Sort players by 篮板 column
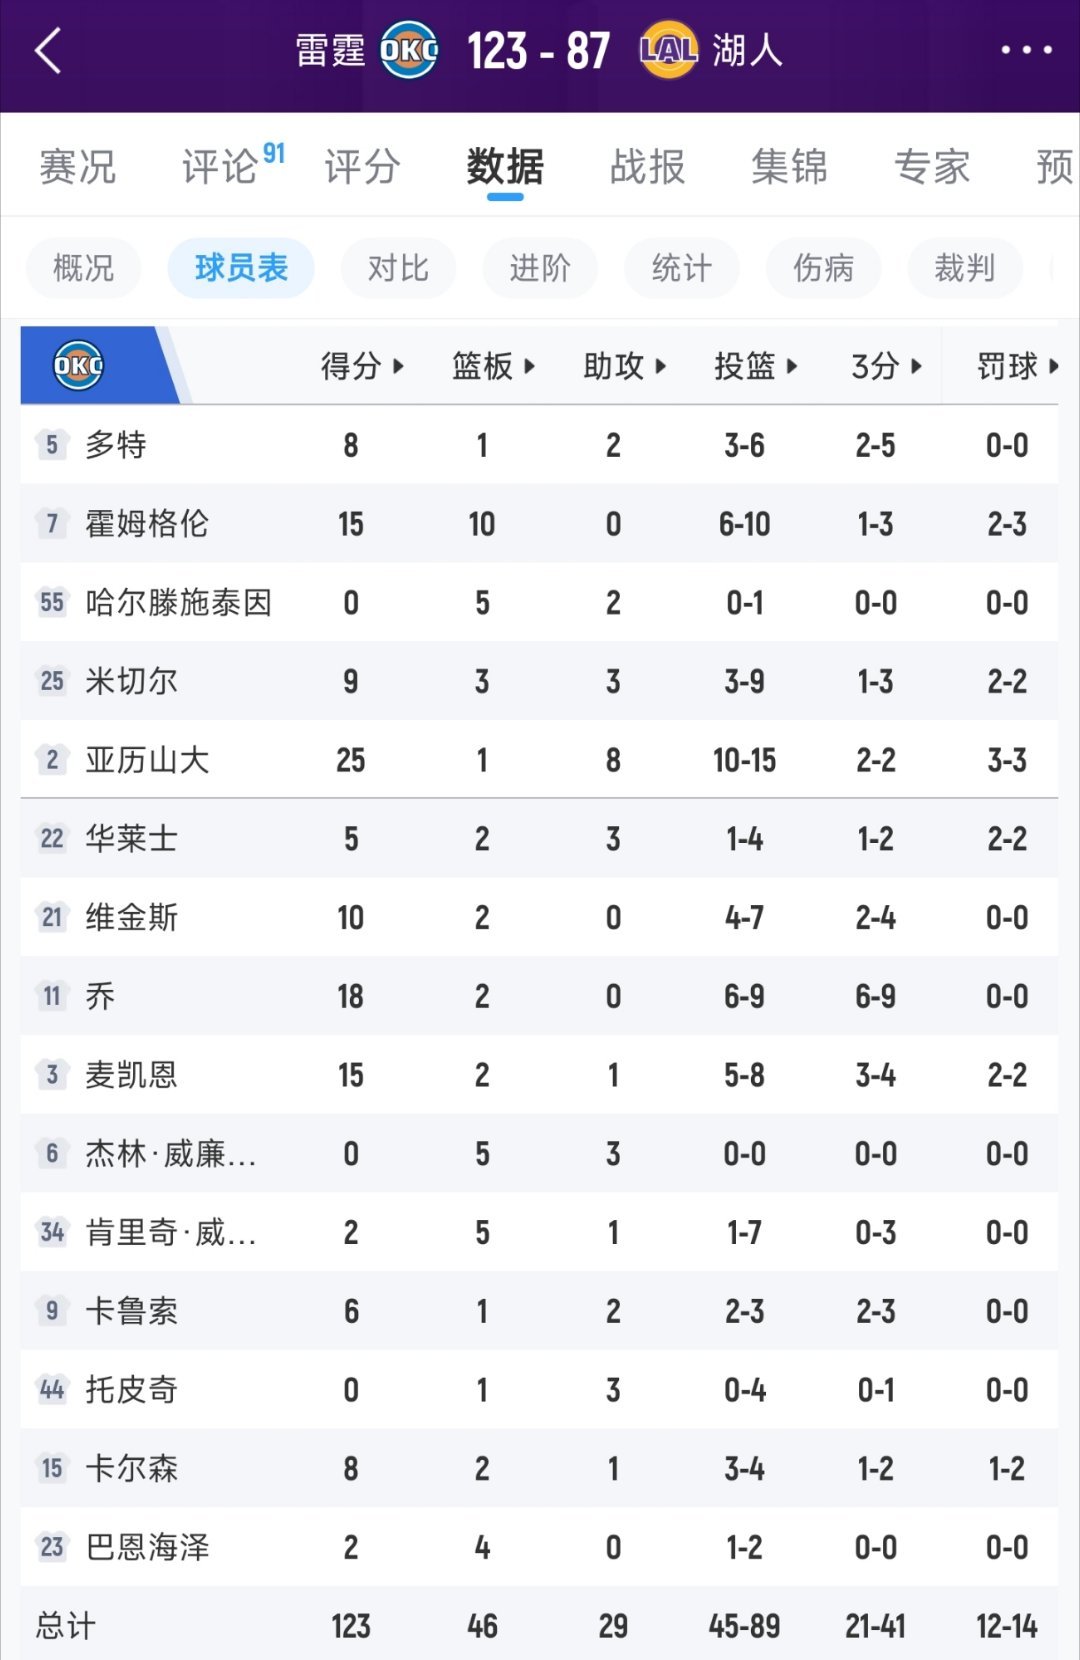The width and height of the screenshot is (1080, 1660). point(493,366)
